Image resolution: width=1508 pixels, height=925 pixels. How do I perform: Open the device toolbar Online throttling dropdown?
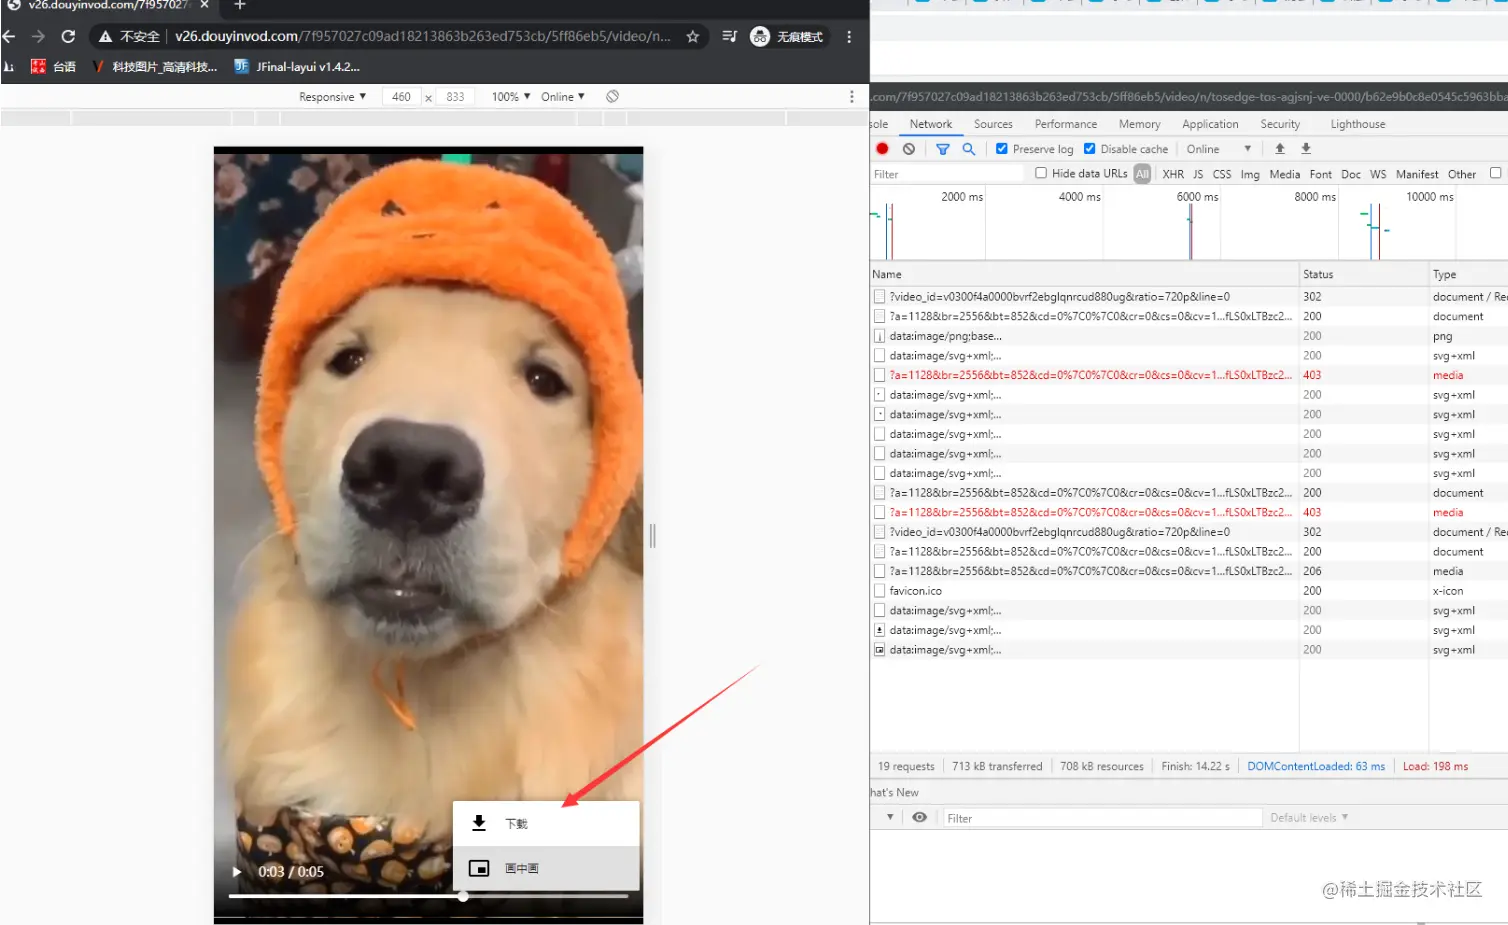[x=563, y=97]
